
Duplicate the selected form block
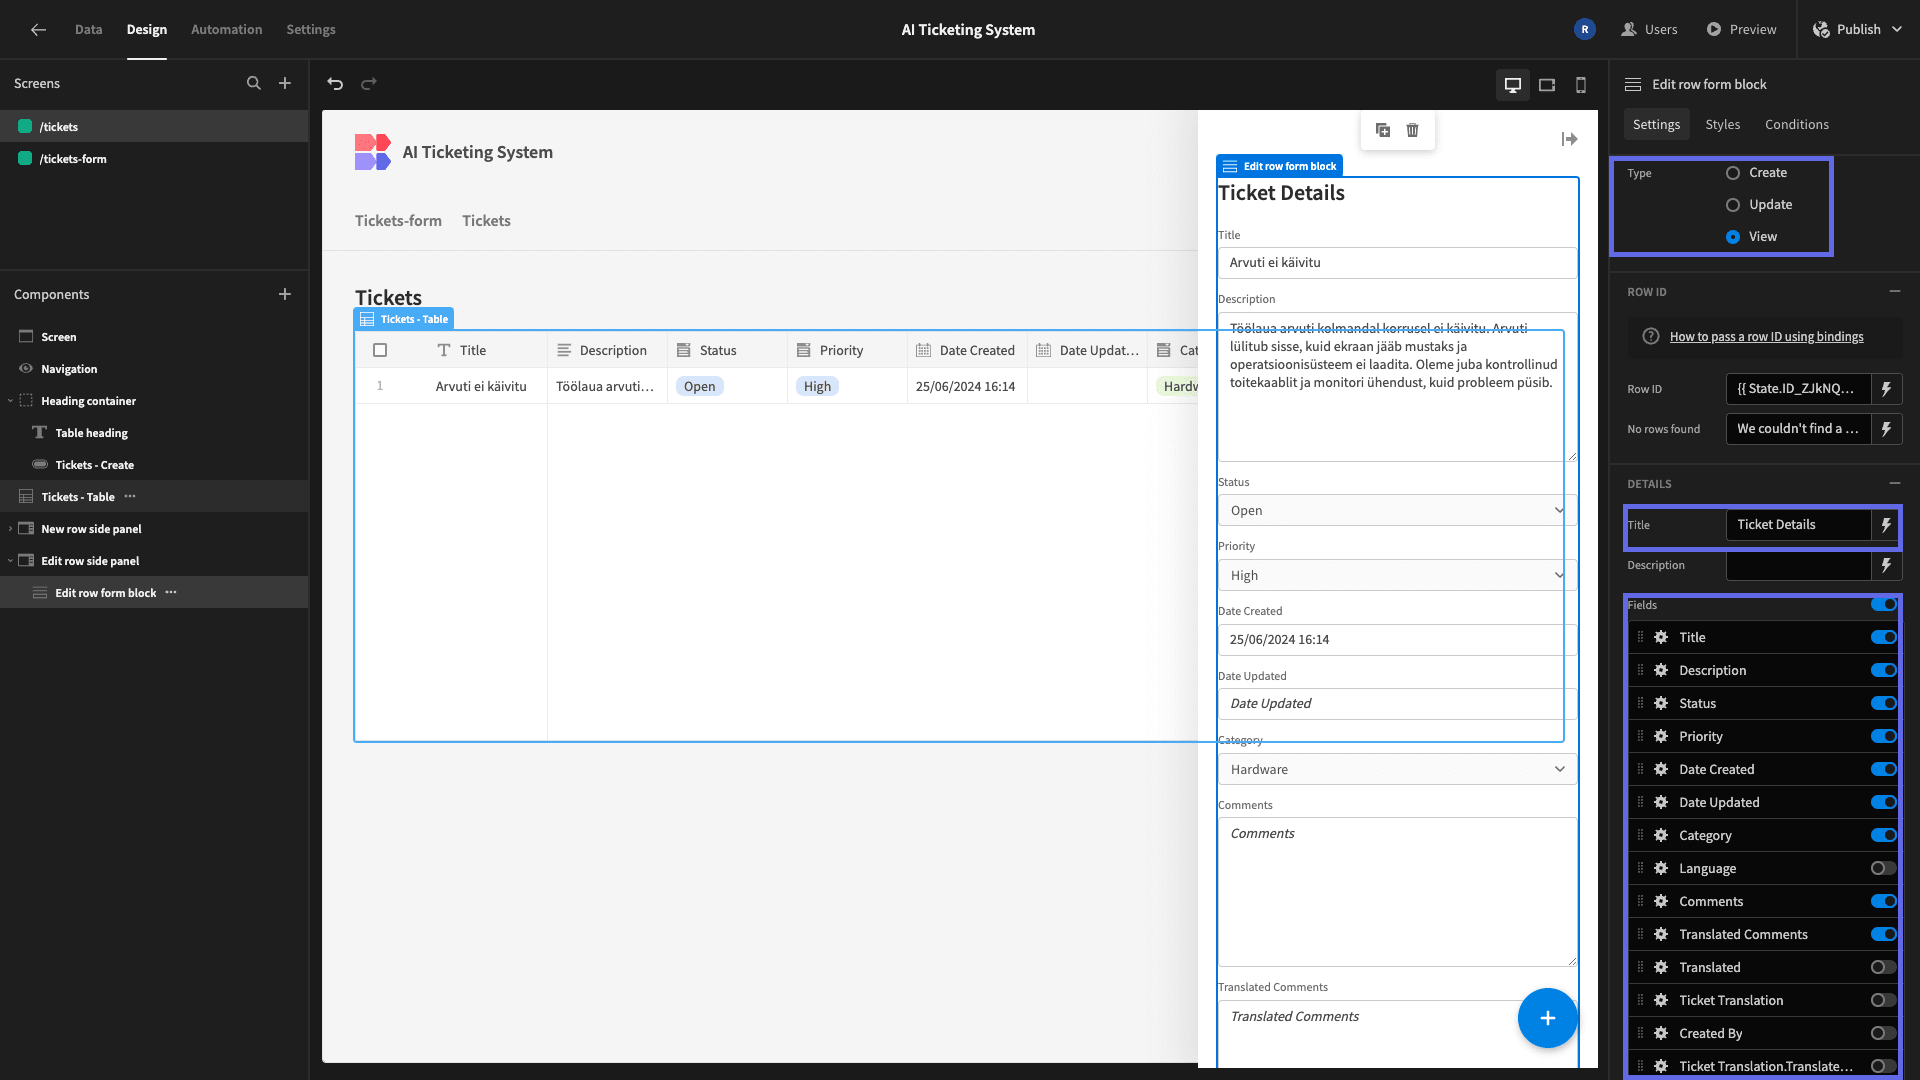coord(1383,130)
